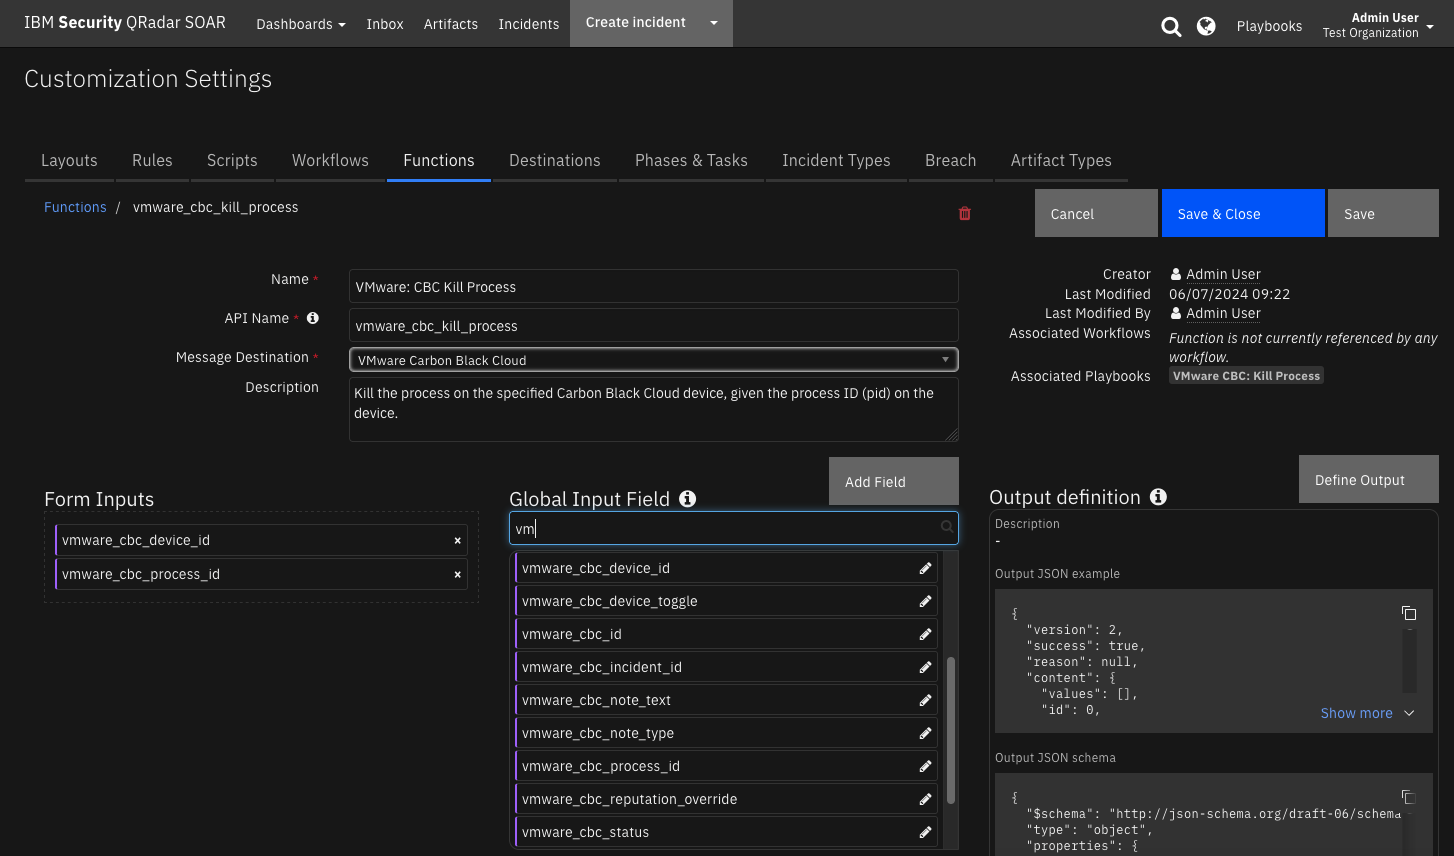Open Creator Admin User link
The image size is (1454, 856).
click(1223, 274)
